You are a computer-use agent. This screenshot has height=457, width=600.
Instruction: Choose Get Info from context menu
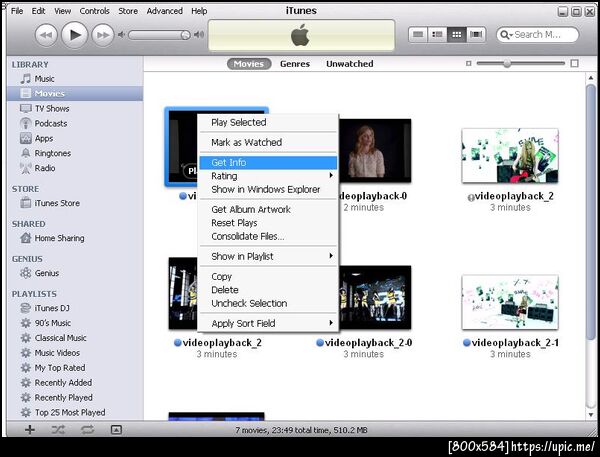click(x=268, y=163)
